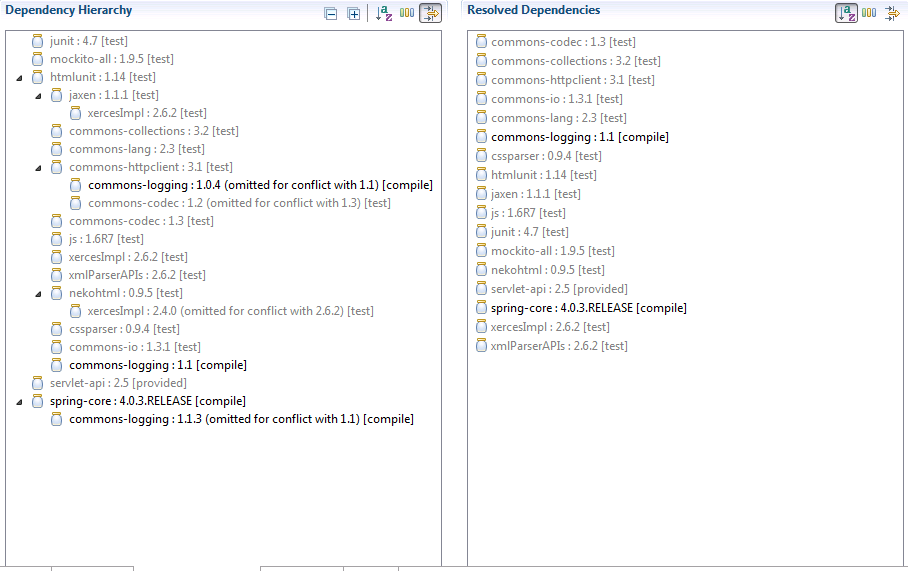Screen dimensions: 908x571
Task: Click the jar icon of commons-codec : 1.2 omitted entry
Action: [x=75, y=203]
